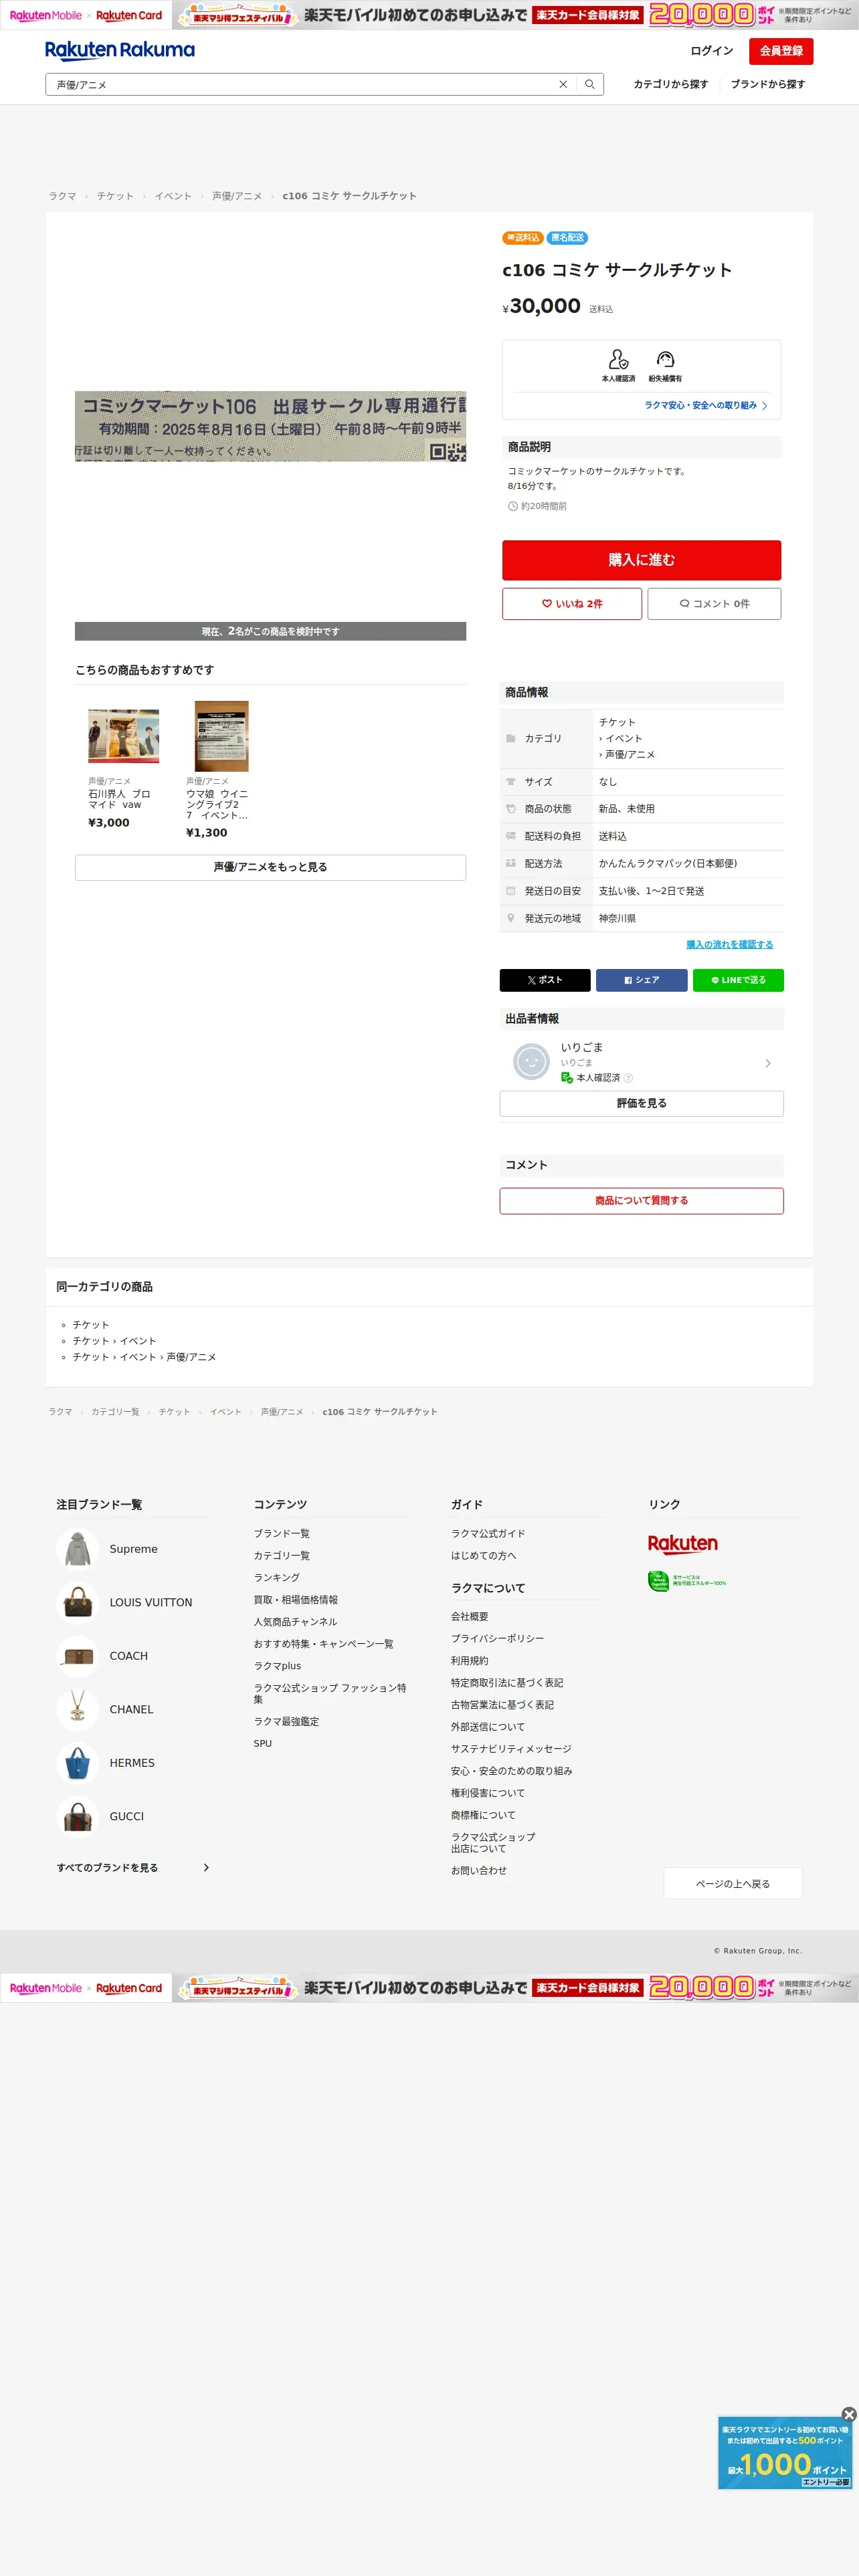The width and height of the screenshot is (859, 2576).
Task: Expand すべてのブランドを見る arrow
Action: point(206,1868)
